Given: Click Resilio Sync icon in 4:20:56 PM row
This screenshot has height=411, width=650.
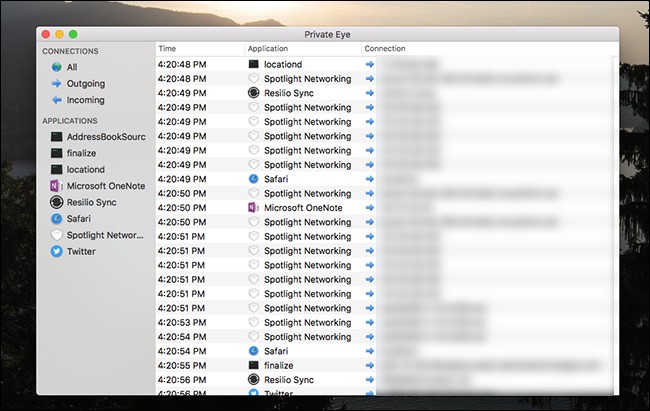Looking at the screenshot, I should pyautogui.click(x=253, y=379).
